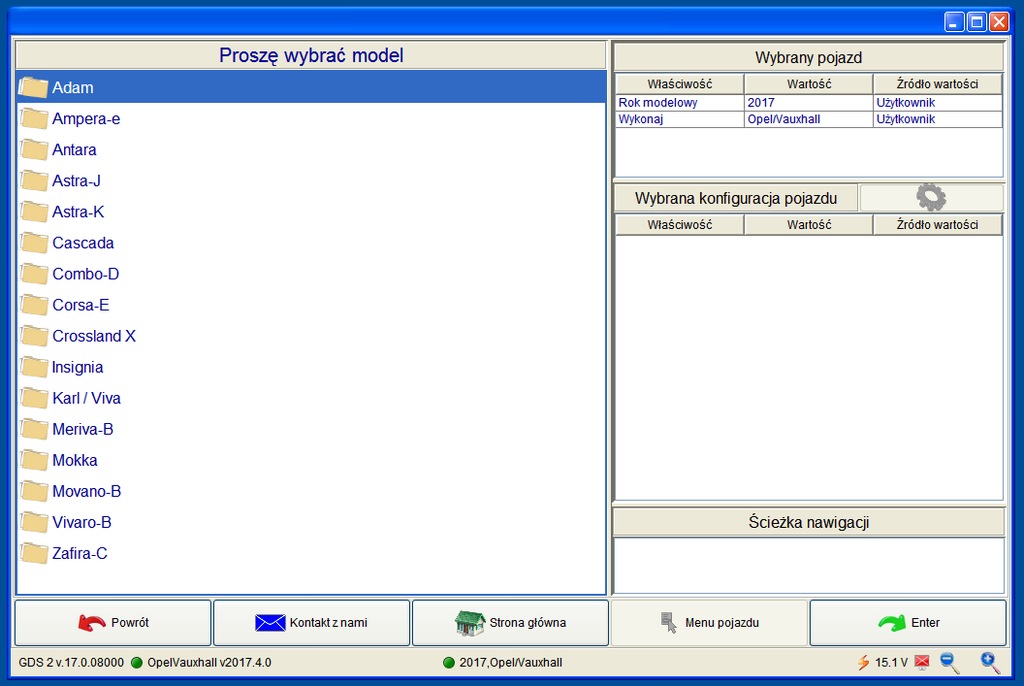
Task: Click the Crossland X folder icon
Action: tap(34, 336)
